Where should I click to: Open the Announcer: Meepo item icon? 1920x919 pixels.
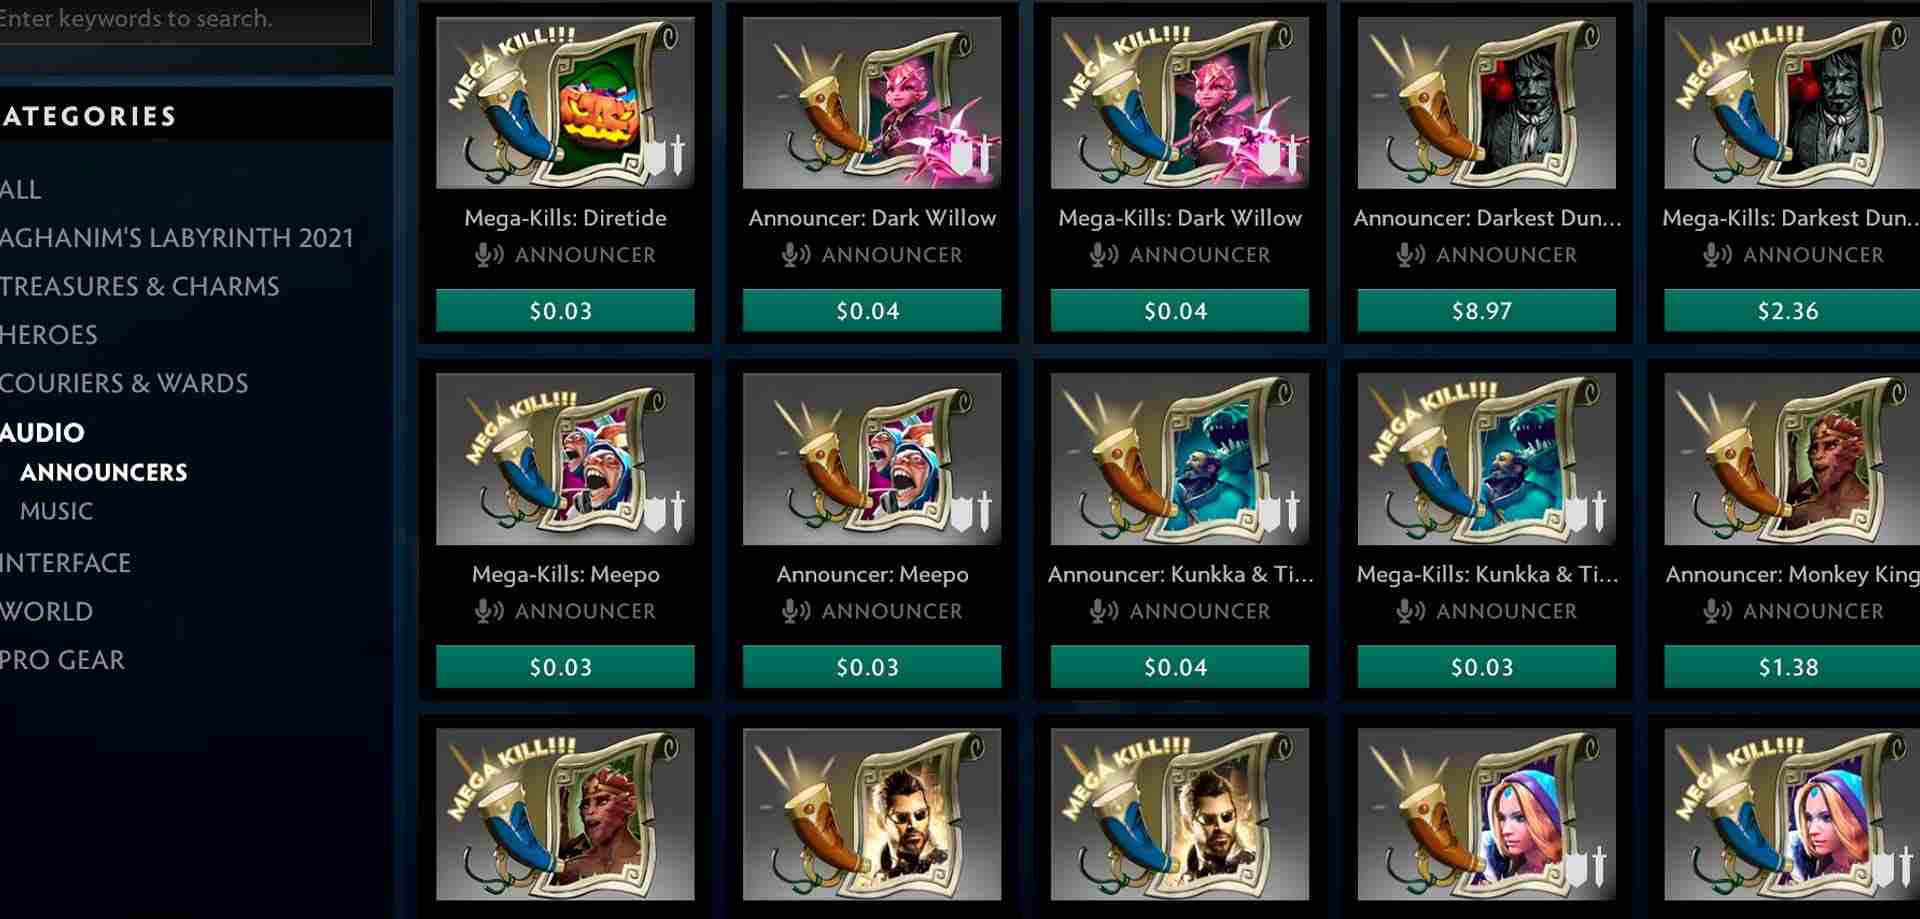point(872,459)
